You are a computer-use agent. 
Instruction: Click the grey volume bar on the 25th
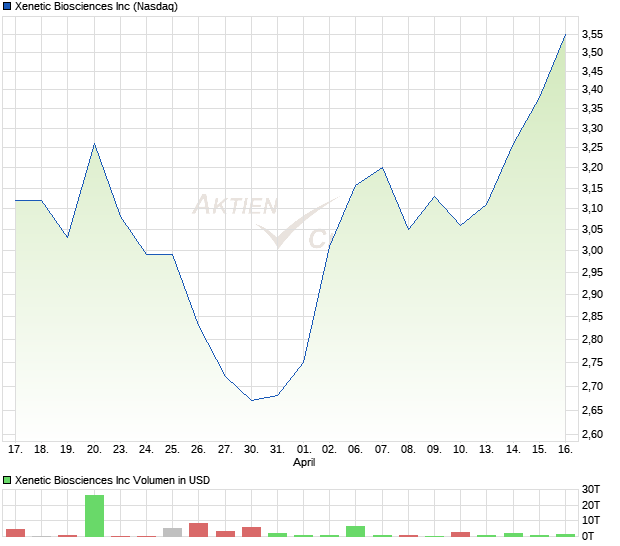[172, 533]
